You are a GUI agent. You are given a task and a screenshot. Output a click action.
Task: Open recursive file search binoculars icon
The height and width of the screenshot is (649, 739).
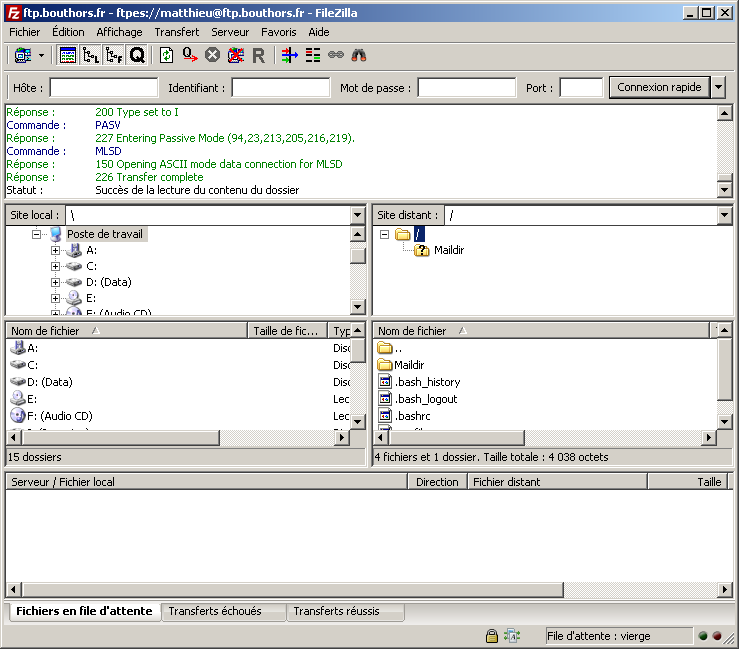click(359, 56)
